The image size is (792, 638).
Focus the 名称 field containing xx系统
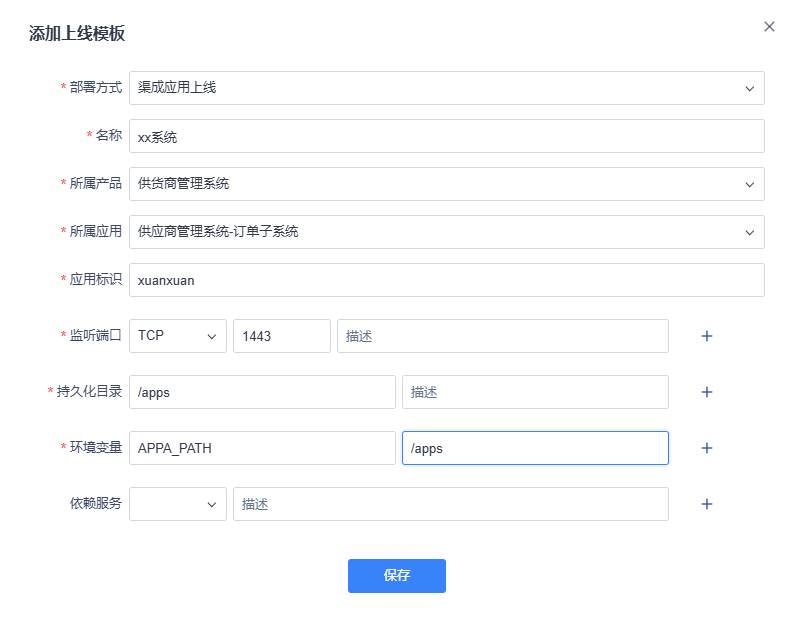pyautogui.click(x=446, y=136)
